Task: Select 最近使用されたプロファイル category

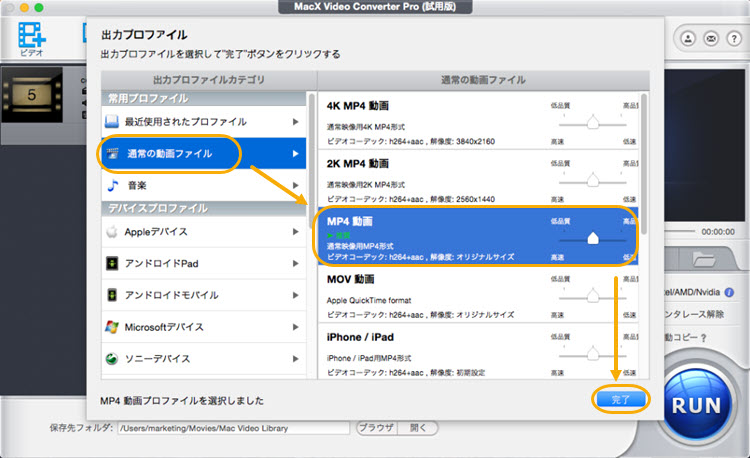Action: click(204, 122)
